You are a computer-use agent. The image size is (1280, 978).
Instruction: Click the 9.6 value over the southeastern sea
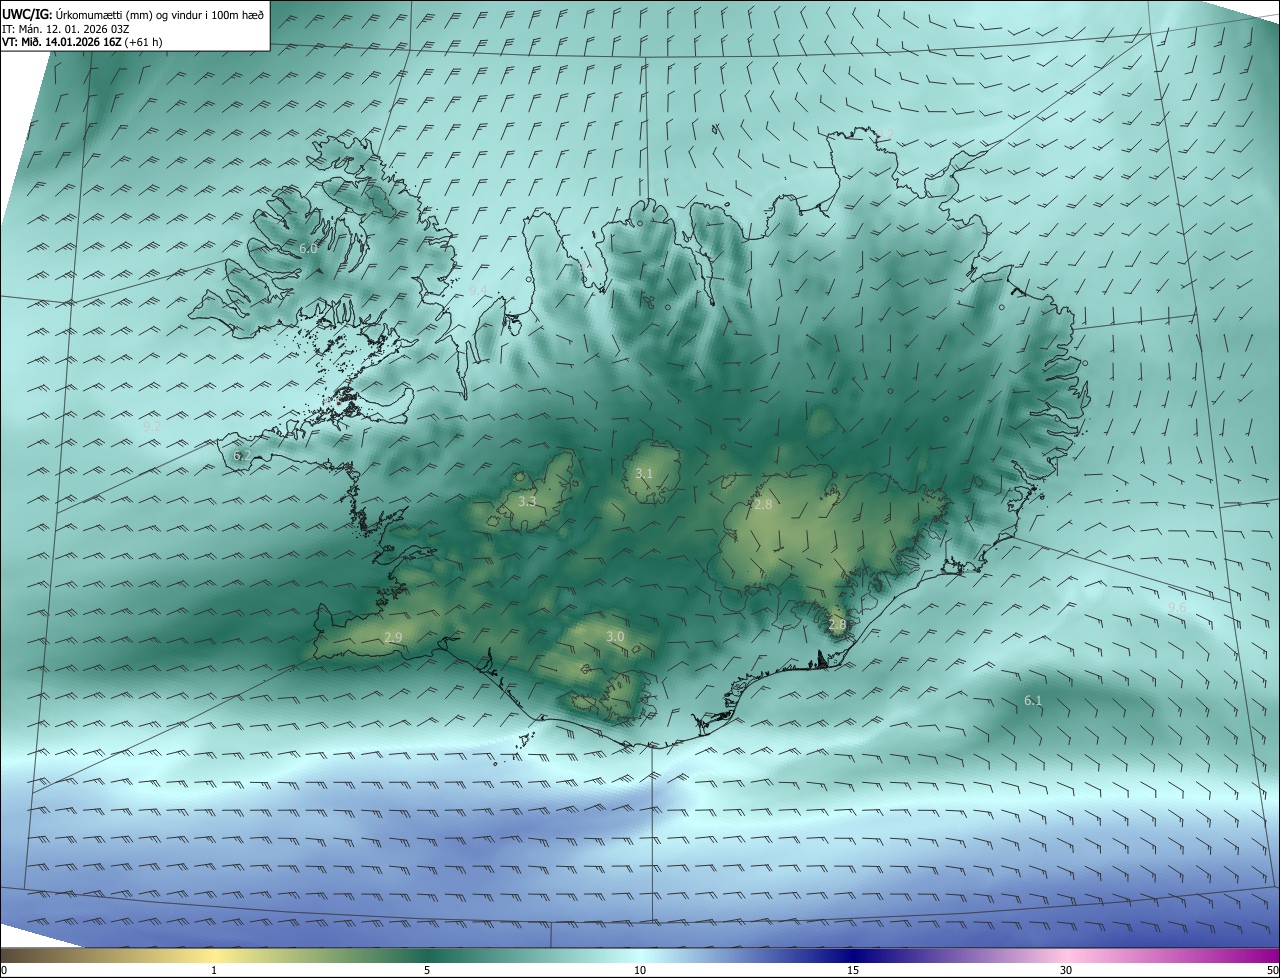[x=1177, y=607]
